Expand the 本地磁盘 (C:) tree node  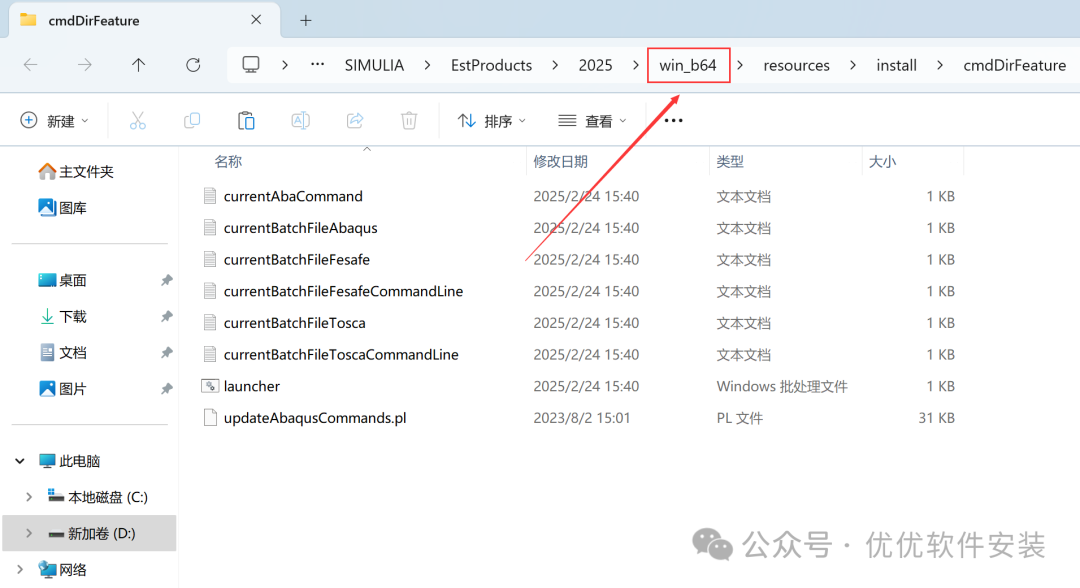click(x=29, y=497)
